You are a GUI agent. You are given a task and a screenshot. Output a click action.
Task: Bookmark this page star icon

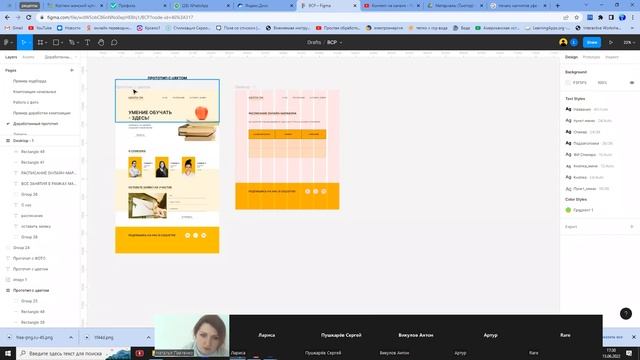tap(576, 18)
